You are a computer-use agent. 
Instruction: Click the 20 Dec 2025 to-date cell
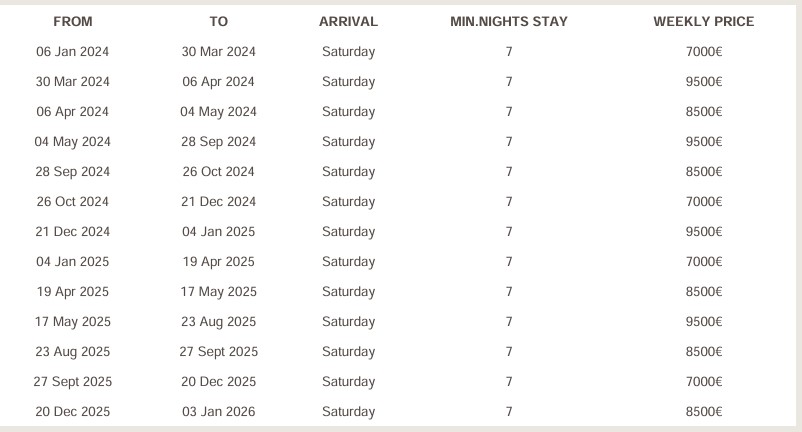(x=218, y=382)
